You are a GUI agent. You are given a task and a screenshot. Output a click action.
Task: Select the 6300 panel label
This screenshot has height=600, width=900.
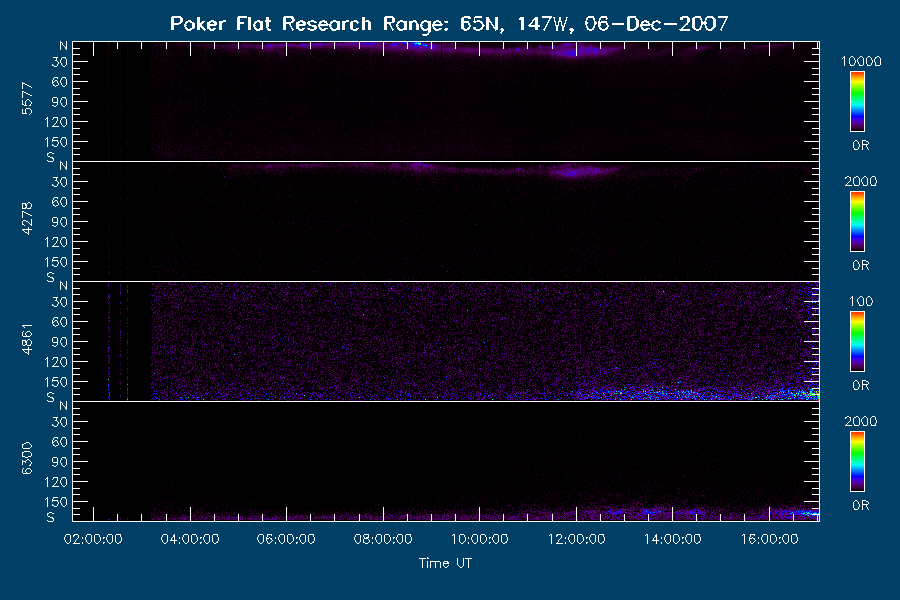pyautogui.click(x=27, y=459)
